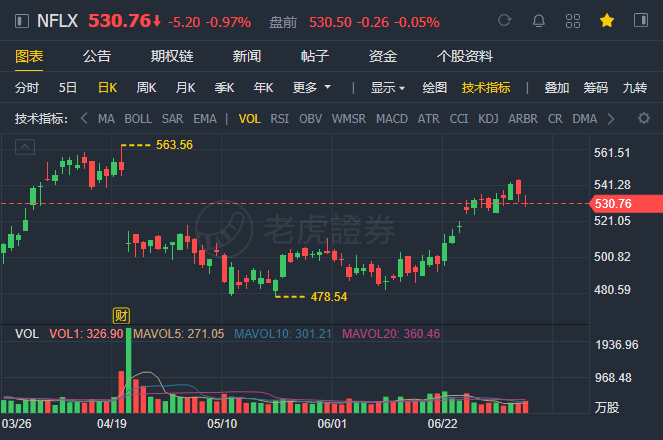The height and width of the screenshot is (440, 663).
Task: Select the CR indicator
Action: click(x=555, y=119)
